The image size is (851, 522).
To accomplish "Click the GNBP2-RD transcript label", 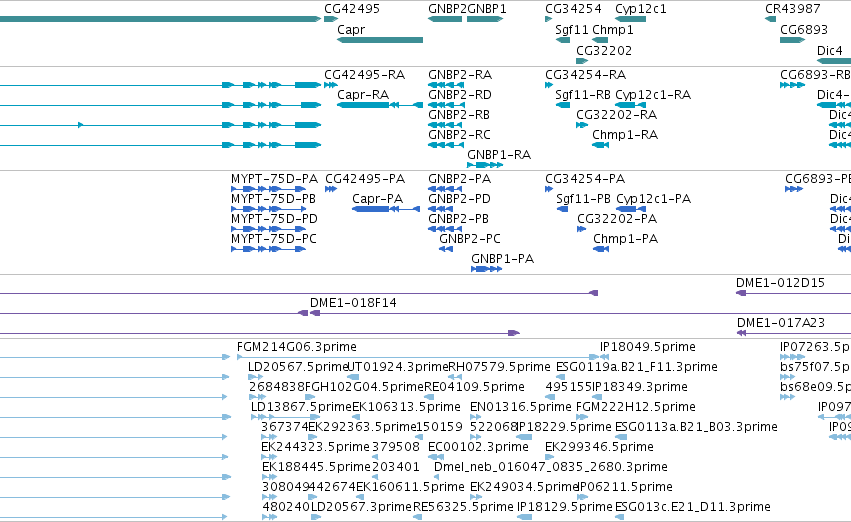I will [x=460, y=95].
